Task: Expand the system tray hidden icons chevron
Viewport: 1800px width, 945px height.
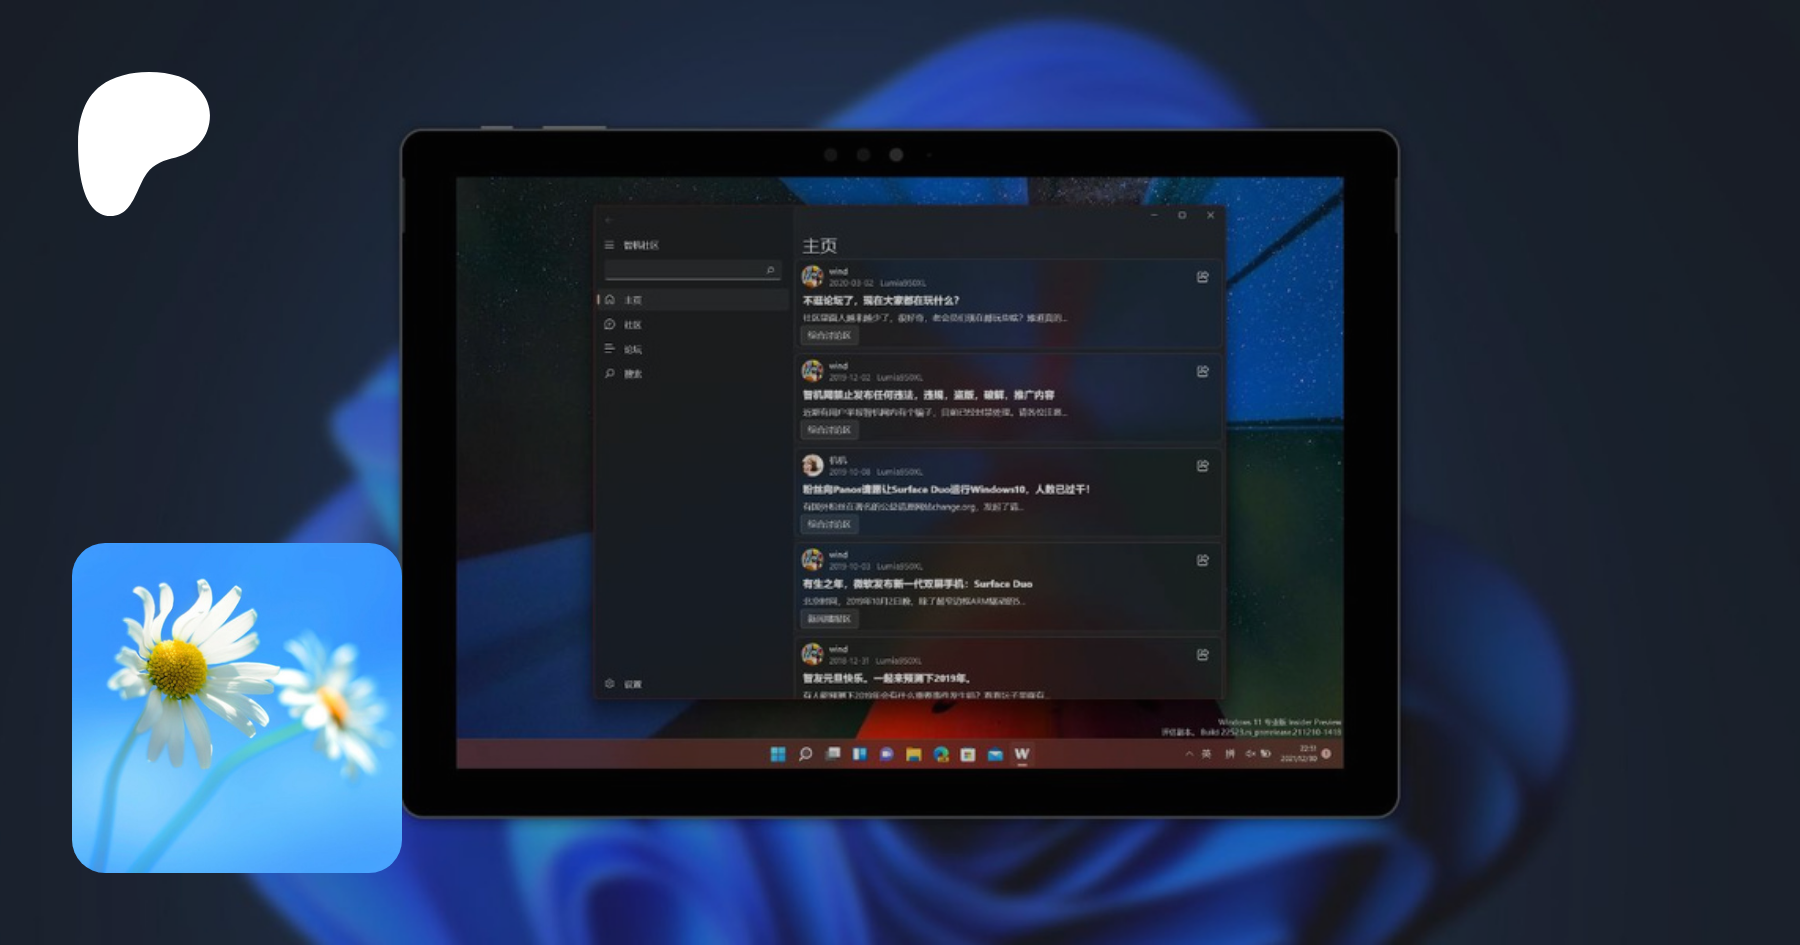Action: point(1189,754)
